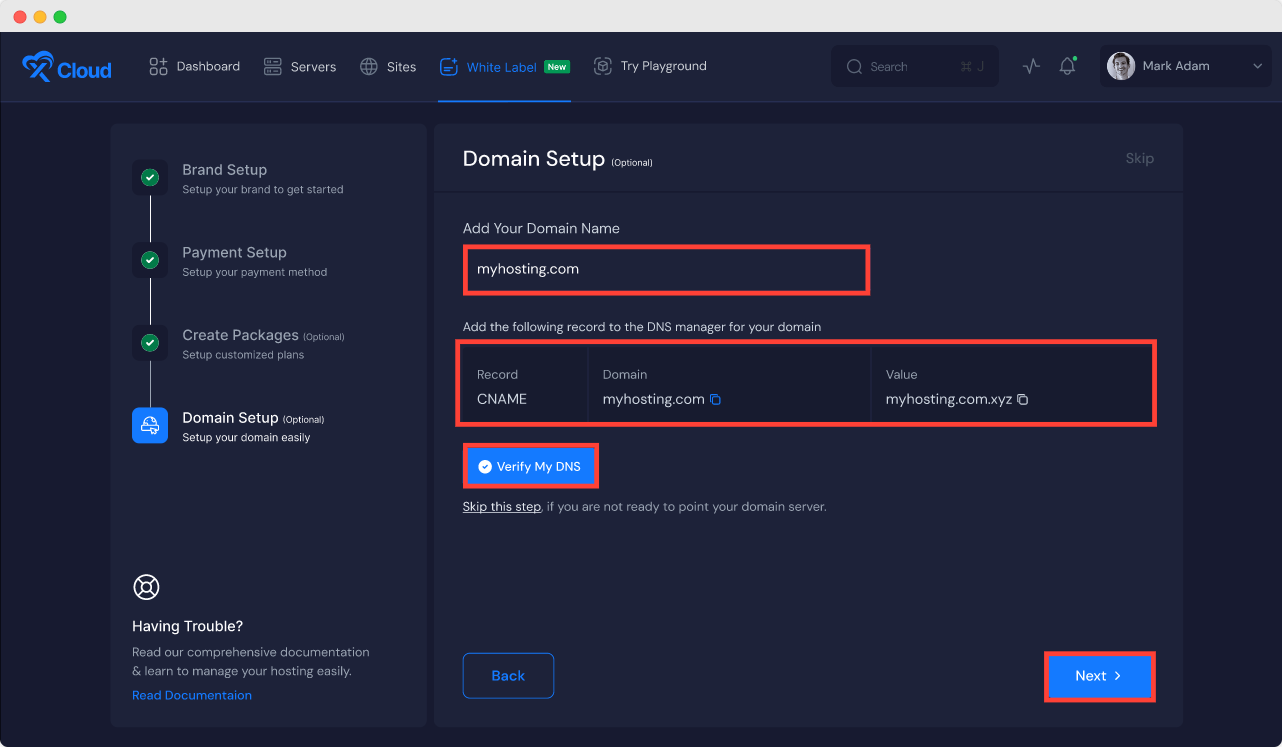Open the Read Documentation link
This screenshot has height=747, width=1282.
(192, 695)
